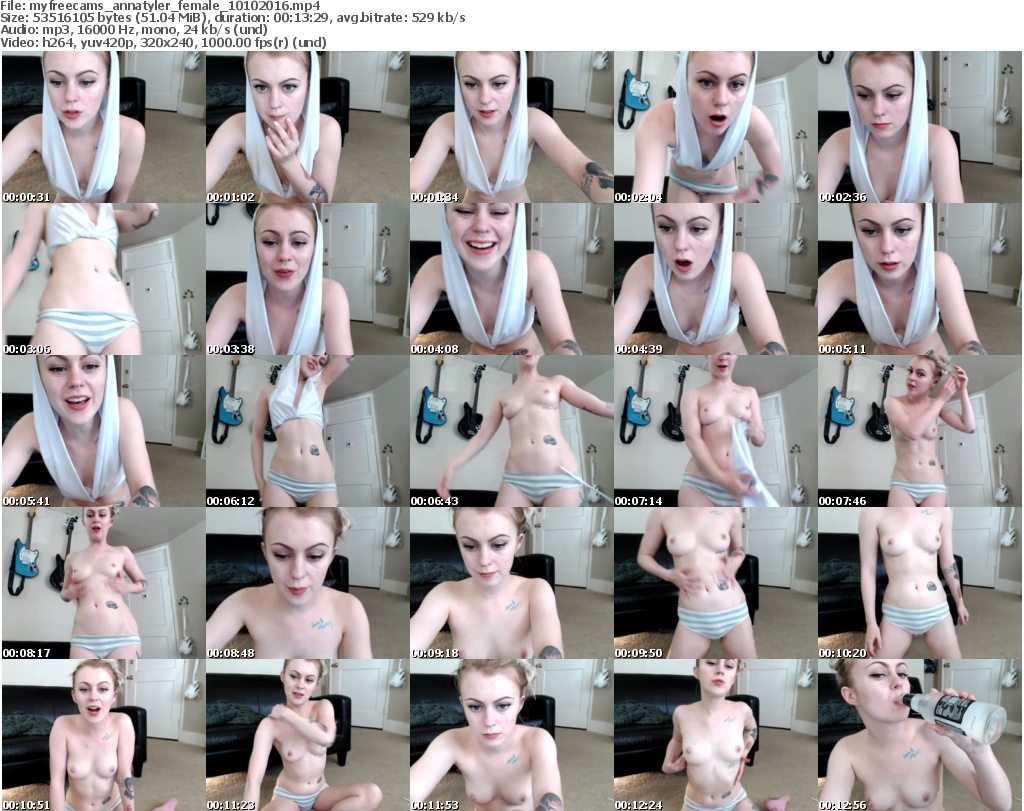The image size is (1024, 811).
Task: Click the frame at timestamp 00:05:11
Action: (919, 279)
